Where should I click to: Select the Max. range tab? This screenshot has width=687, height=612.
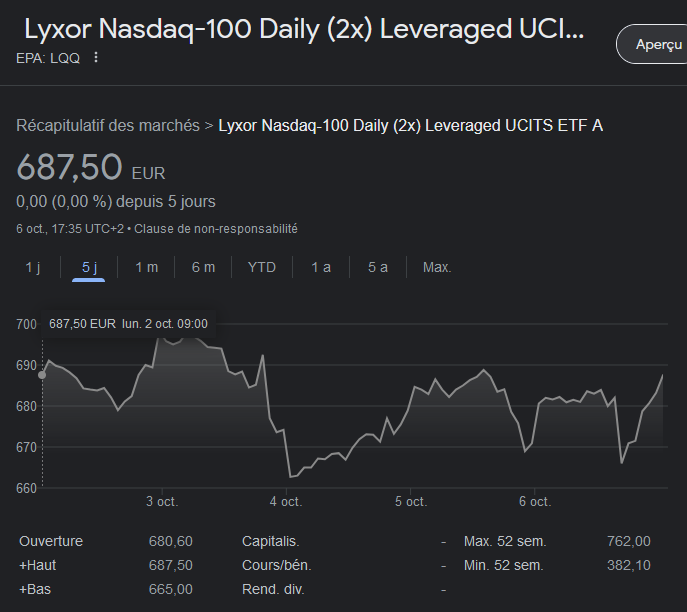coord(437,267)
